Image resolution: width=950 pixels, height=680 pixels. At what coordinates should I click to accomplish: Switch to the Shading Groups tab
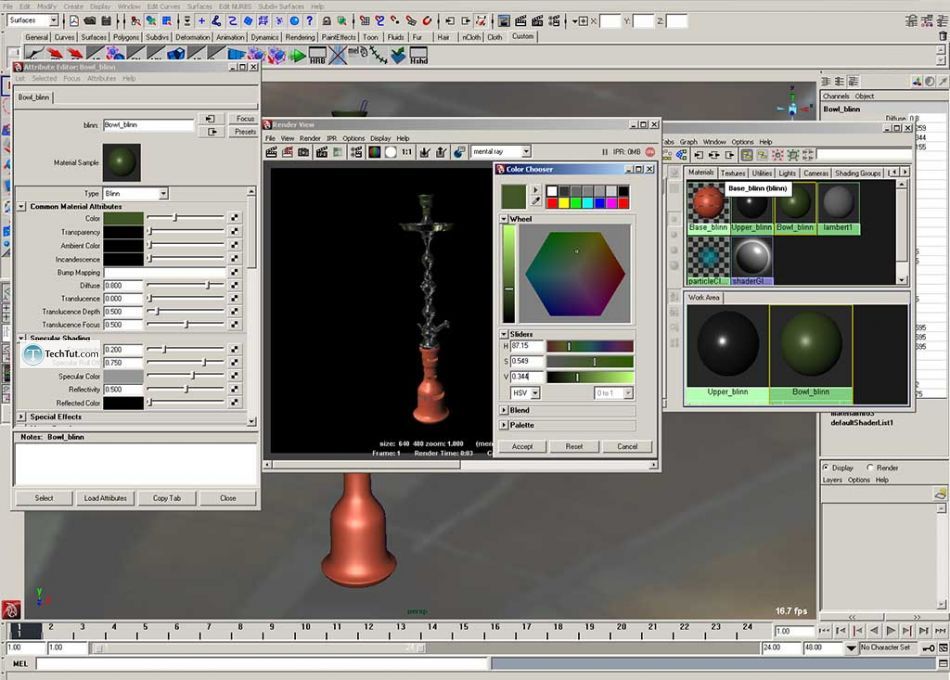pyautogui.click(x=857, y=173)
